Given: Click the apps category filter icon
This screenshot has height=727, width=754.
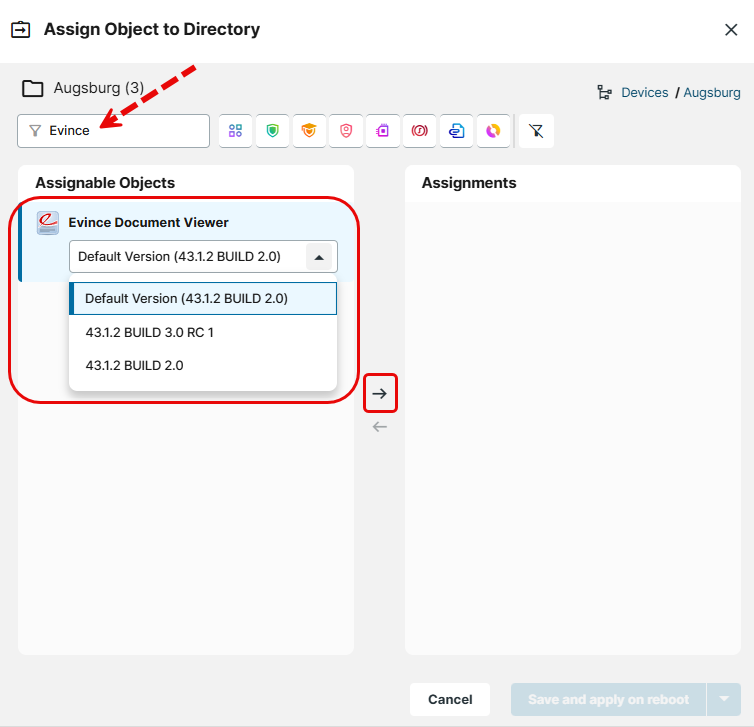Looking at the screenshot, I should [235, 131].
